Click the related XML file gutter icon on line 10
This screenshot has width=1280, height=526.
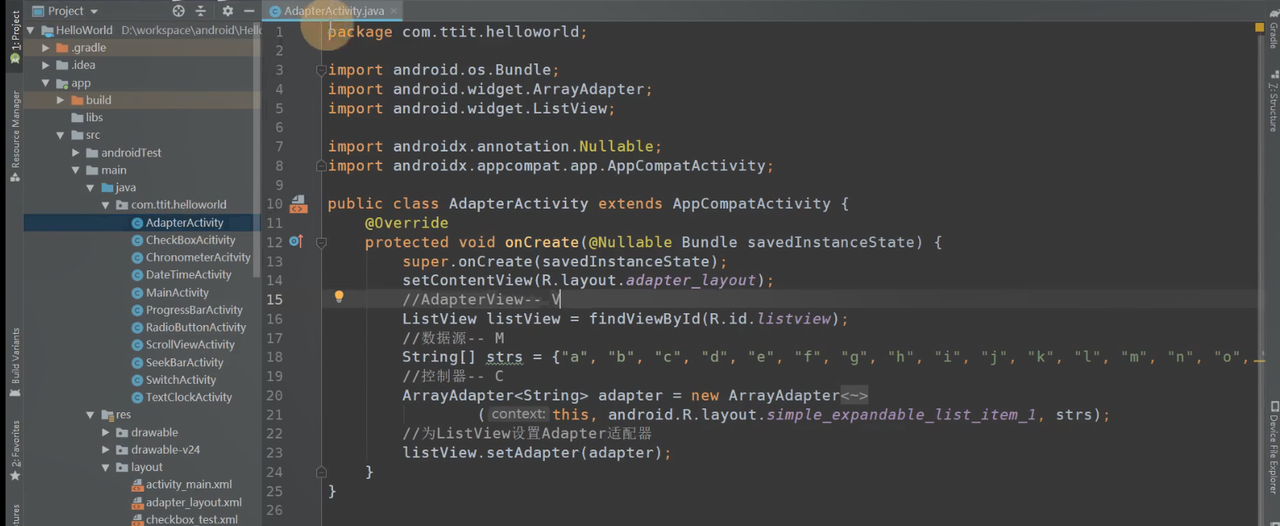298,204
